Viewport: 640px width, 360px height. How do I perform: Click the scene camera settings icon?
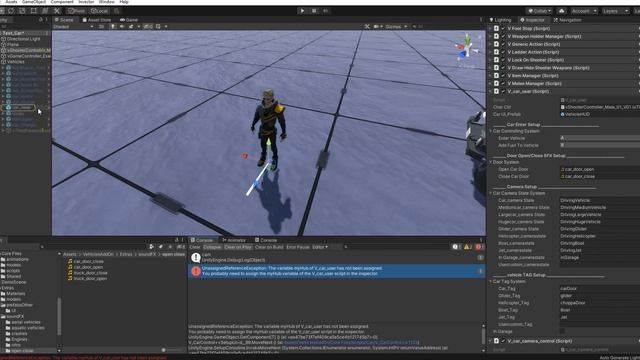coord(376,27)
